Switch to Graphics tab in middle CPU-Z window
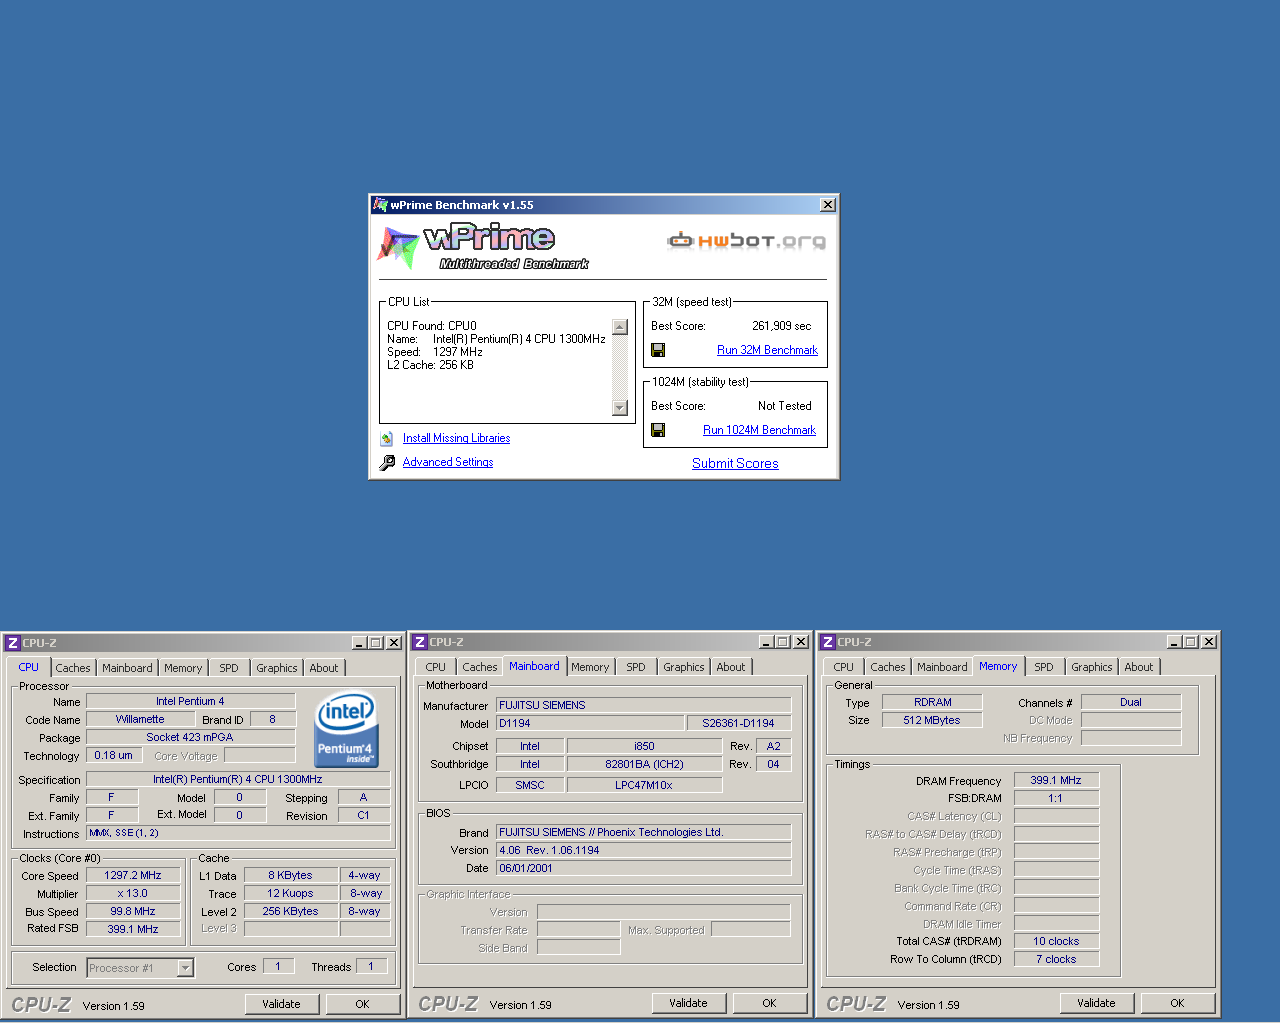Screen dimensions: 1280x1024 click(684, 667)
